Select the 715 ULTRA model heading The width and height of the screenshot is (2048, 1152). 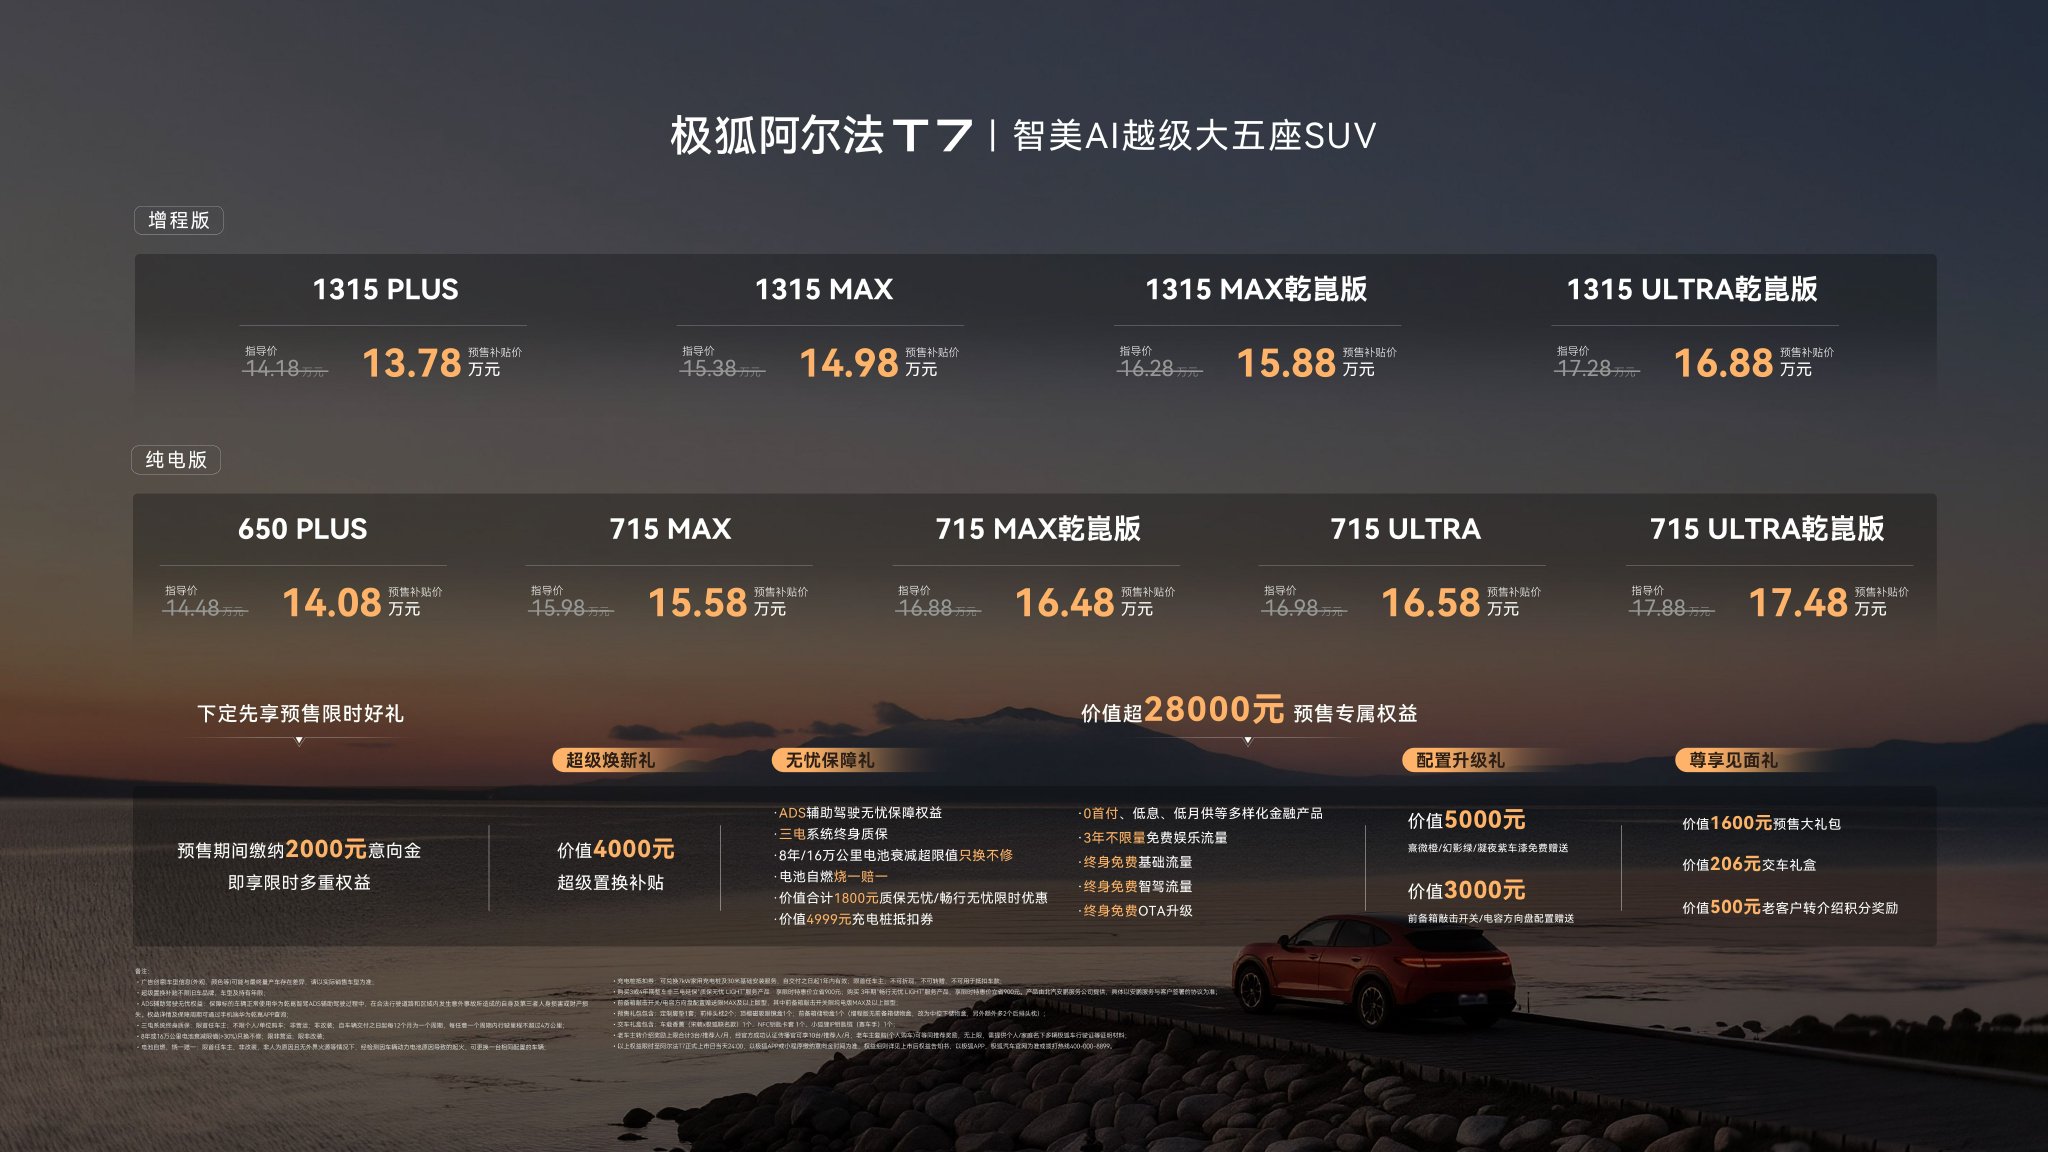click(1405, 528)
